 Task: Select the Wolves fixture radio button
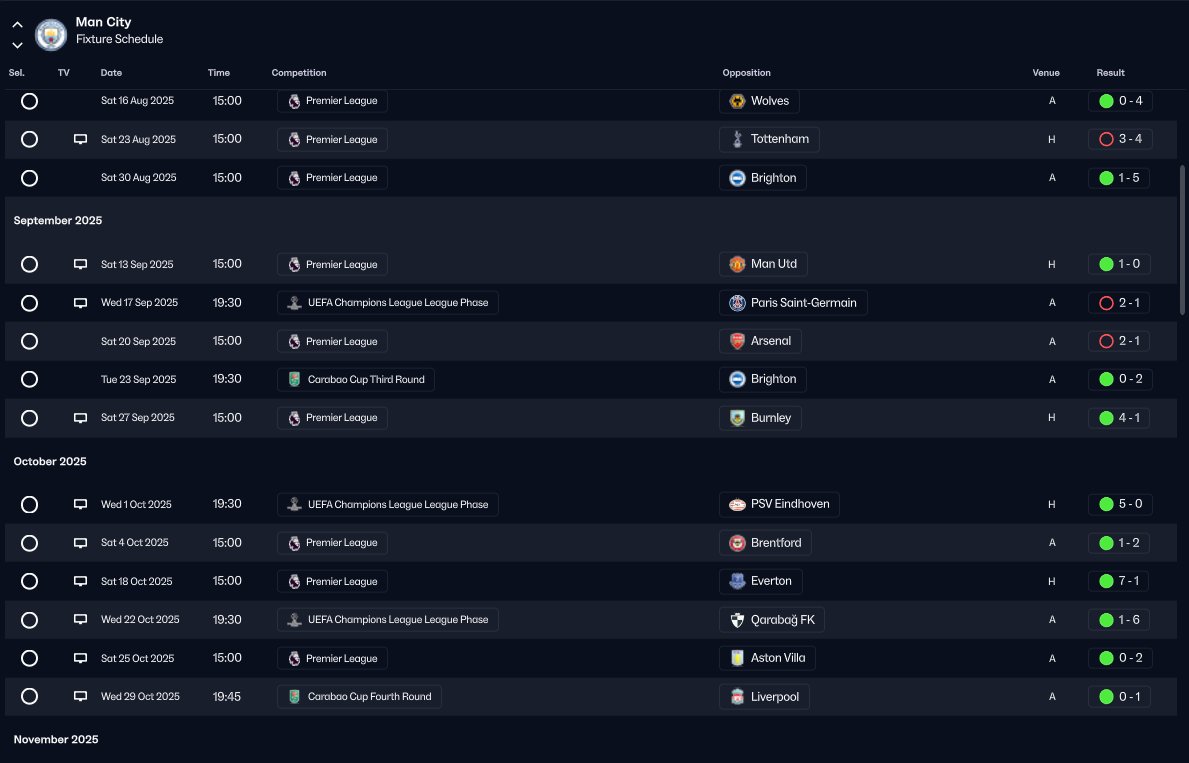(30, 101)
